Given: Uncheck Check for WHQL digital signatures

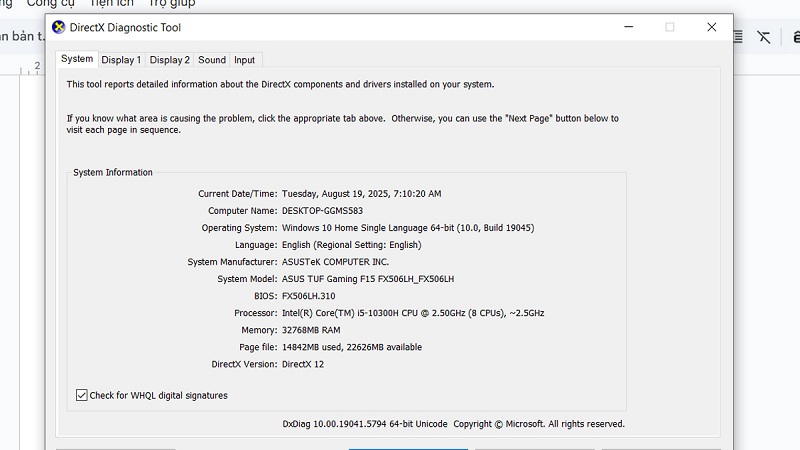Looking at the screenshot, I should [x=82, y=395].
